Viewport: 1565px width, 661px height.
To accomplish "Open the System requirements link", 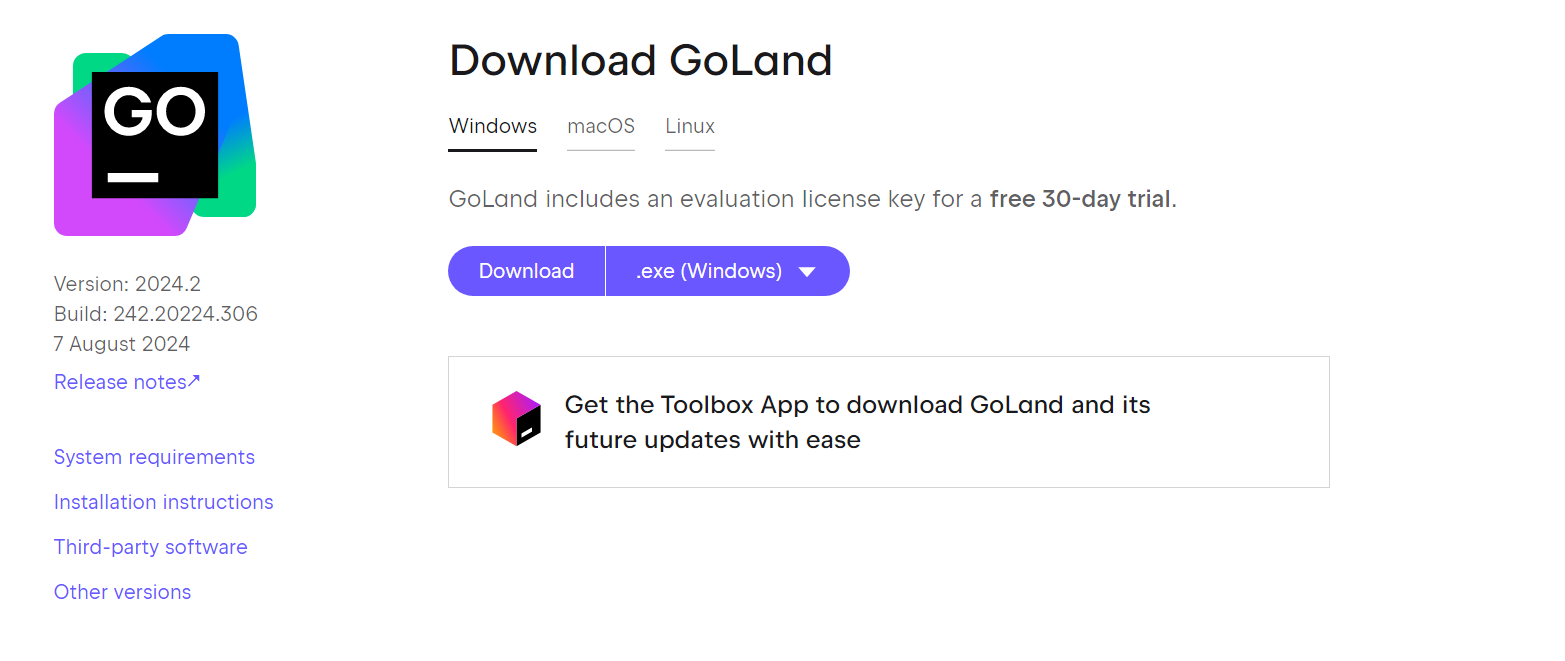I will click(x=154, y=457).
